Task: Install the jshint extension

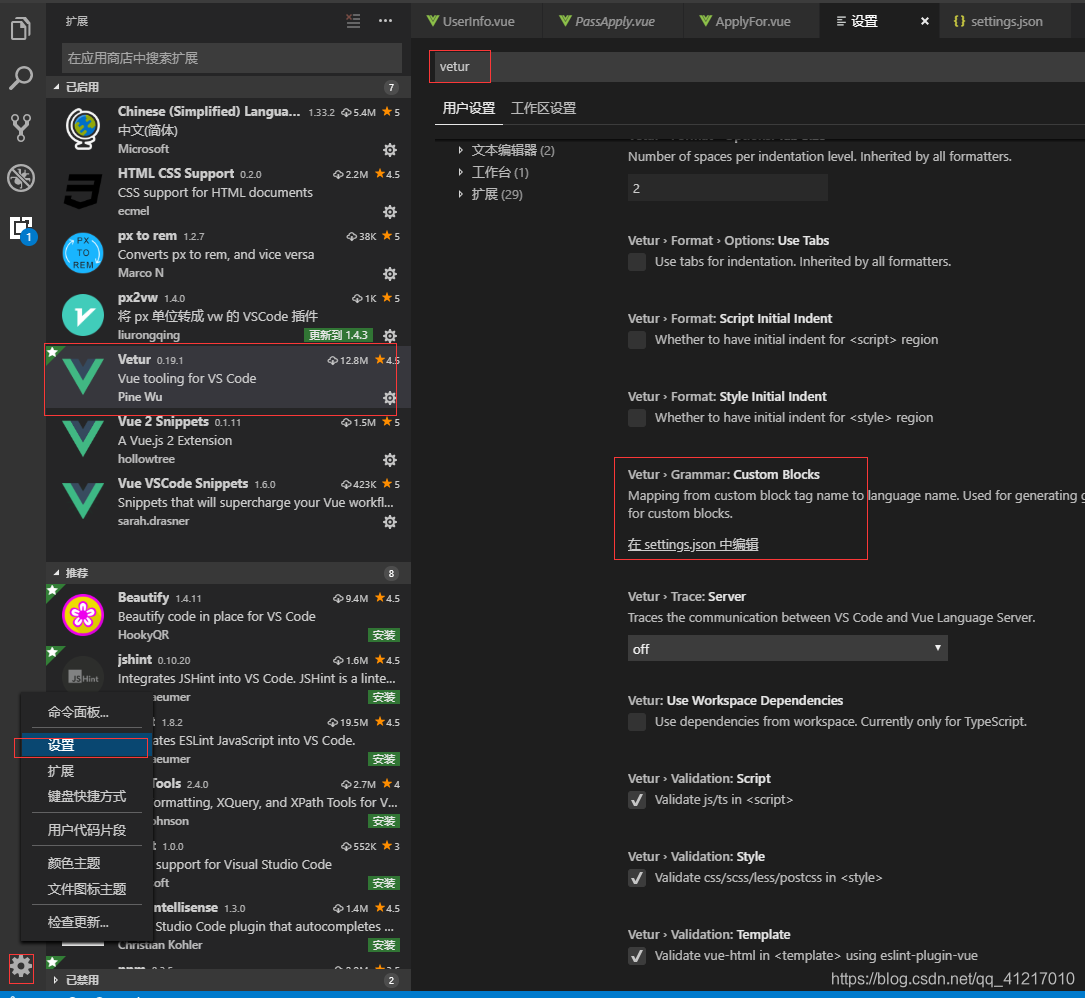Action: click(384, 697)
